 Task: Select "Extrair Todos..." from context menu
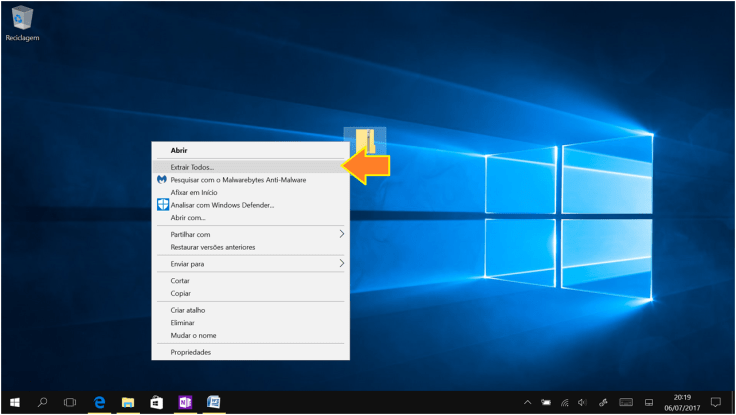tap(192, 167)
